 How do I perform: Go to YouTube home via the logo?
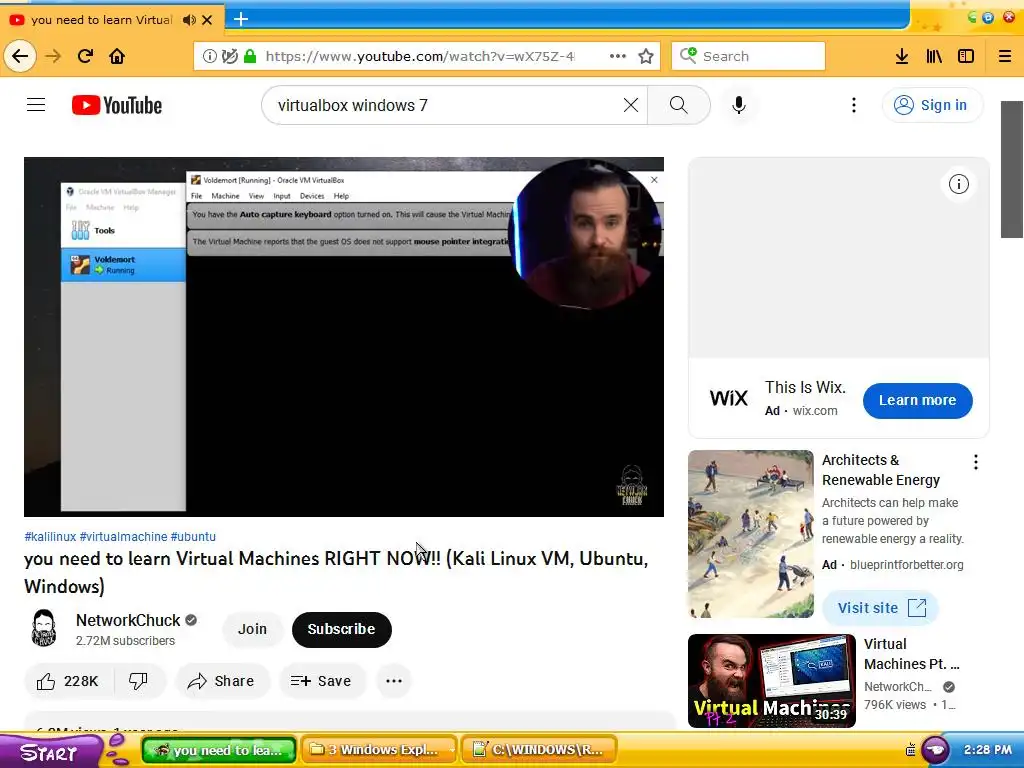[x=117, y=105]
